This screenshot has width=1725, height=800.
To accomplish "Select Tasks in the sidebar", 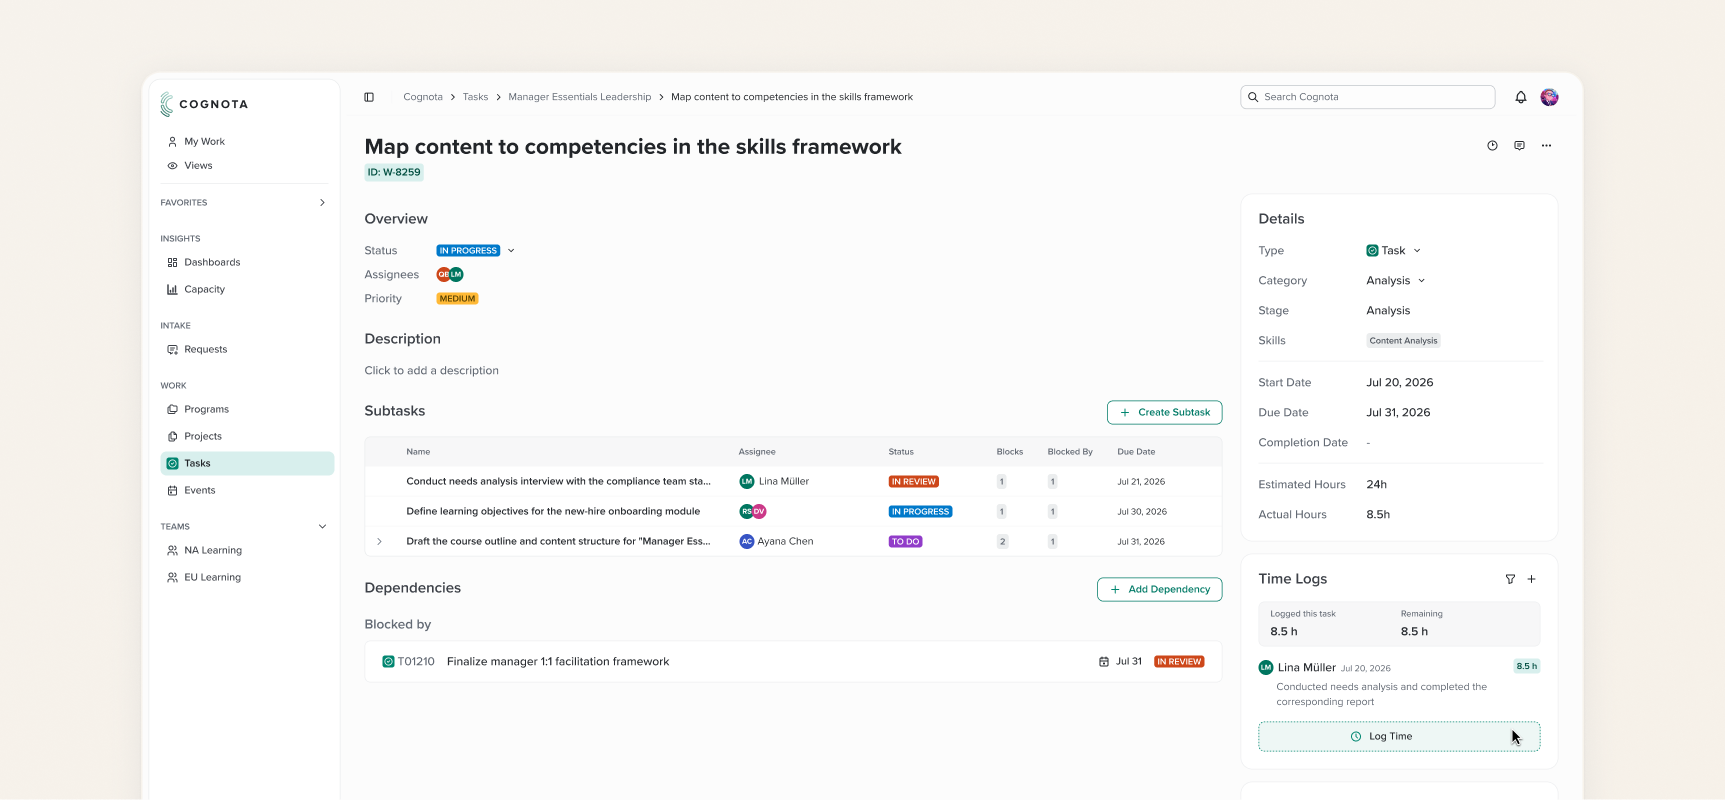I will coord(247,464).
